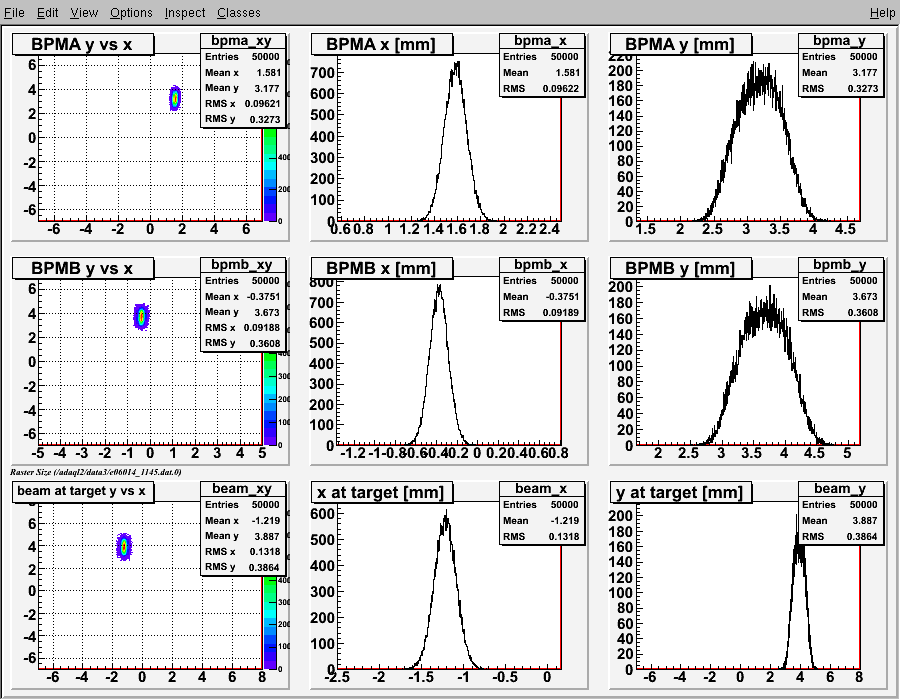
Task: Click Entries 50000 in bpma_x box
Action: coord(541,57)
